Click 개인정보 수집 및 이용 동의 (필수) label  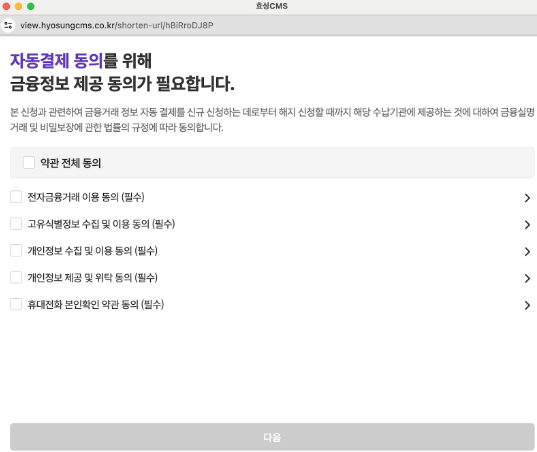point(92,251)
